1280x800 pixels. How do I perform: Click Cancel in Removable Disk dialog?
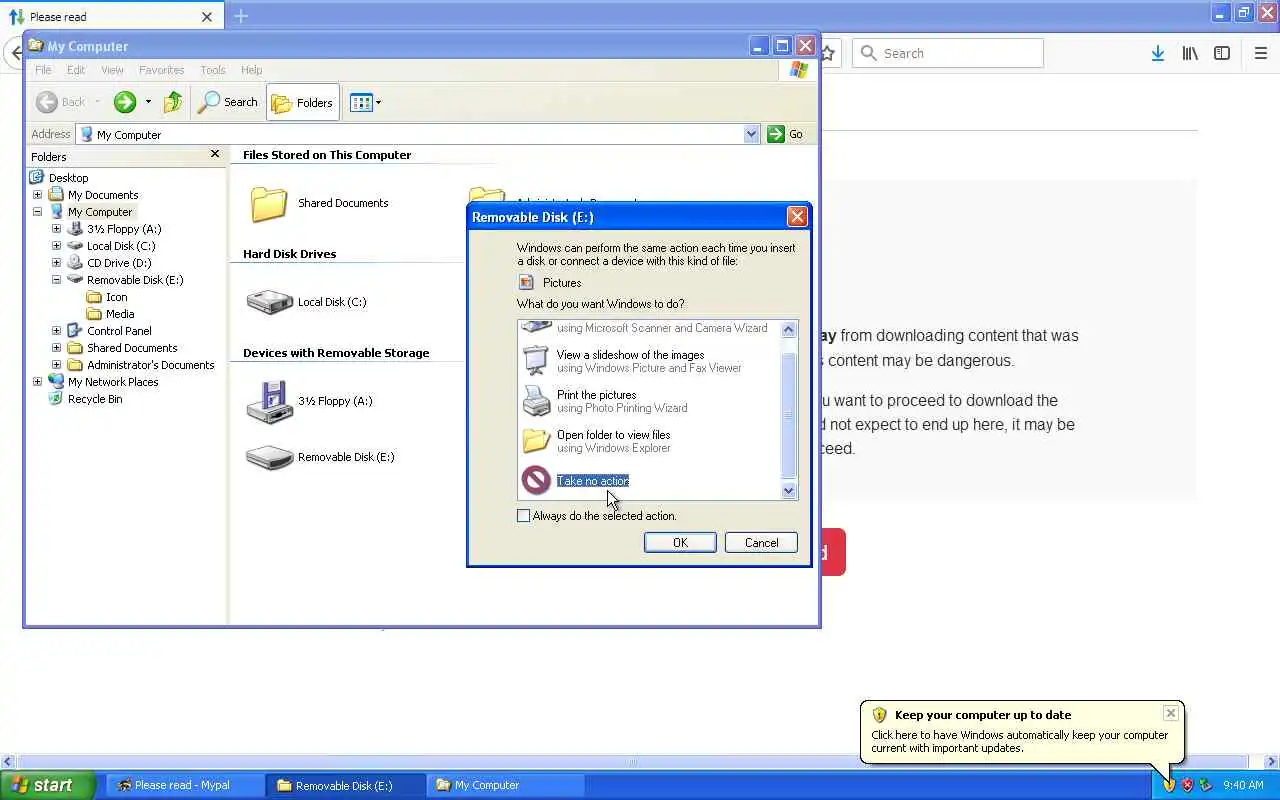point(761,543)
